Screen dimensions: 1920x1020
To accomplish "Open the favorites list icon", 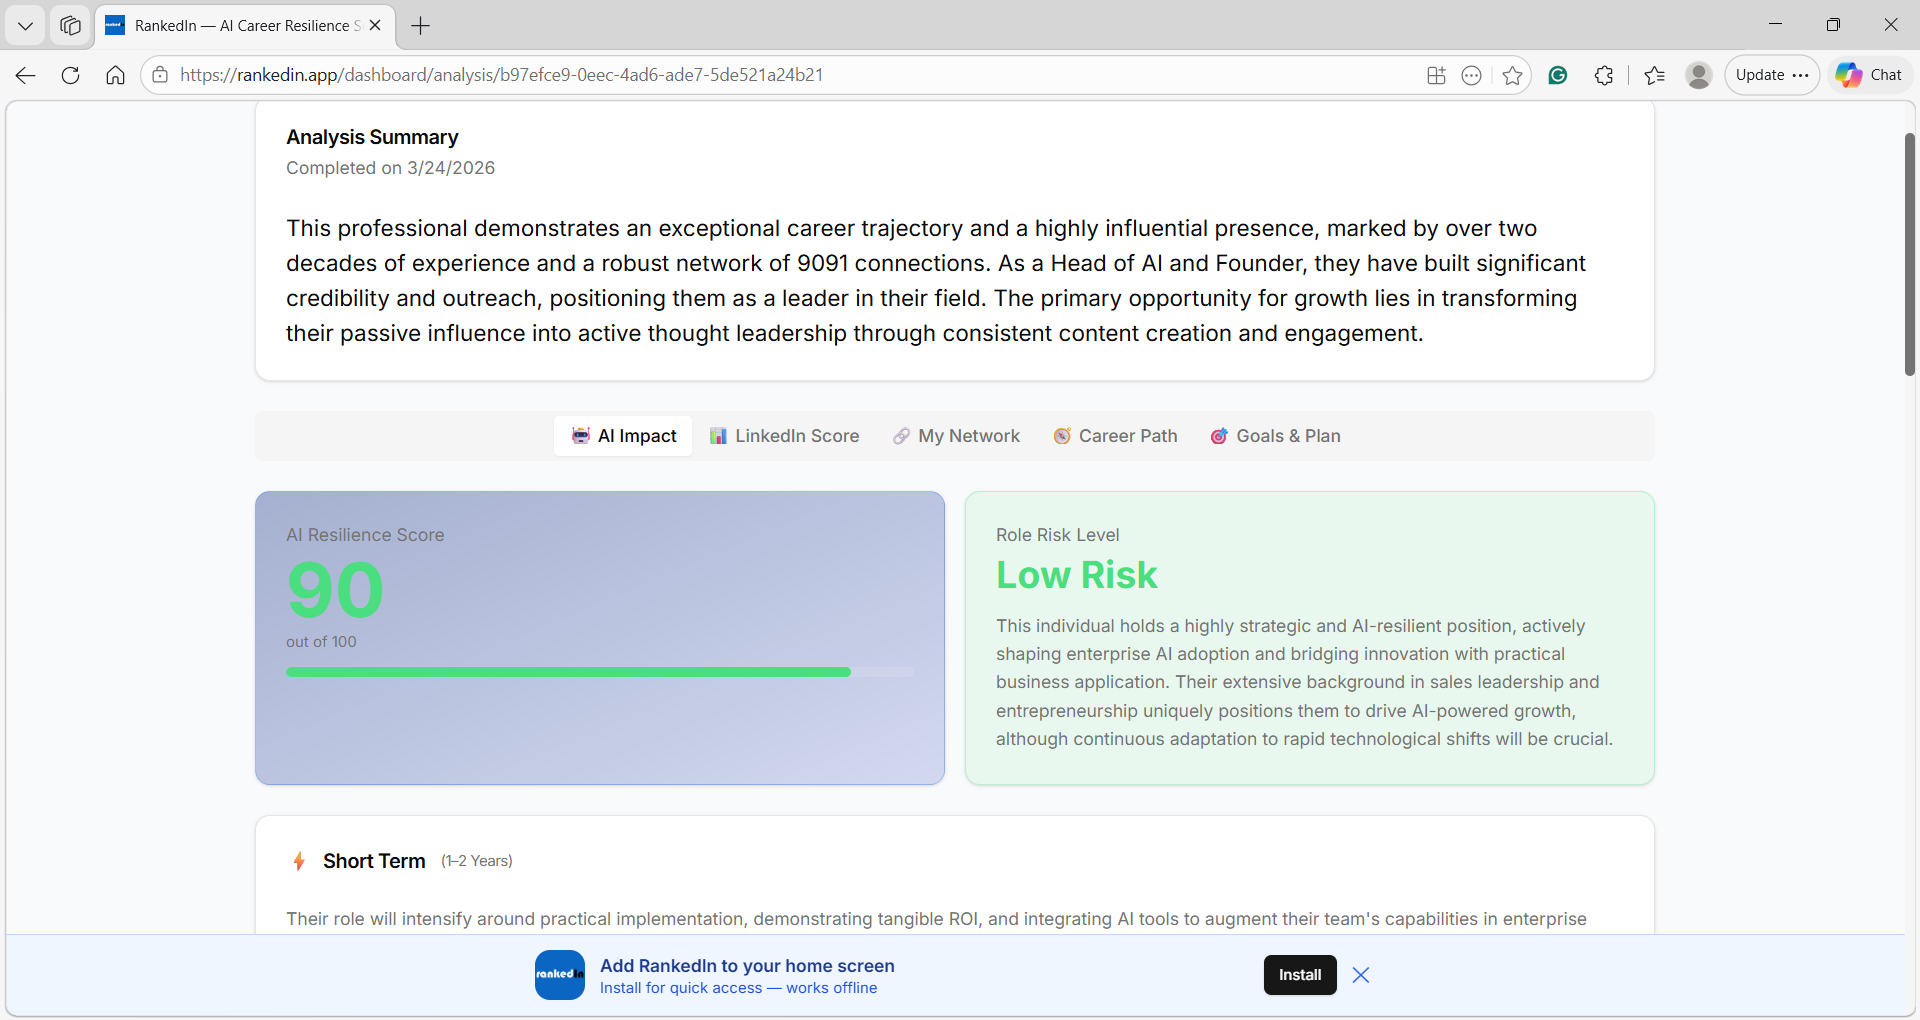I will (1654, 75).
